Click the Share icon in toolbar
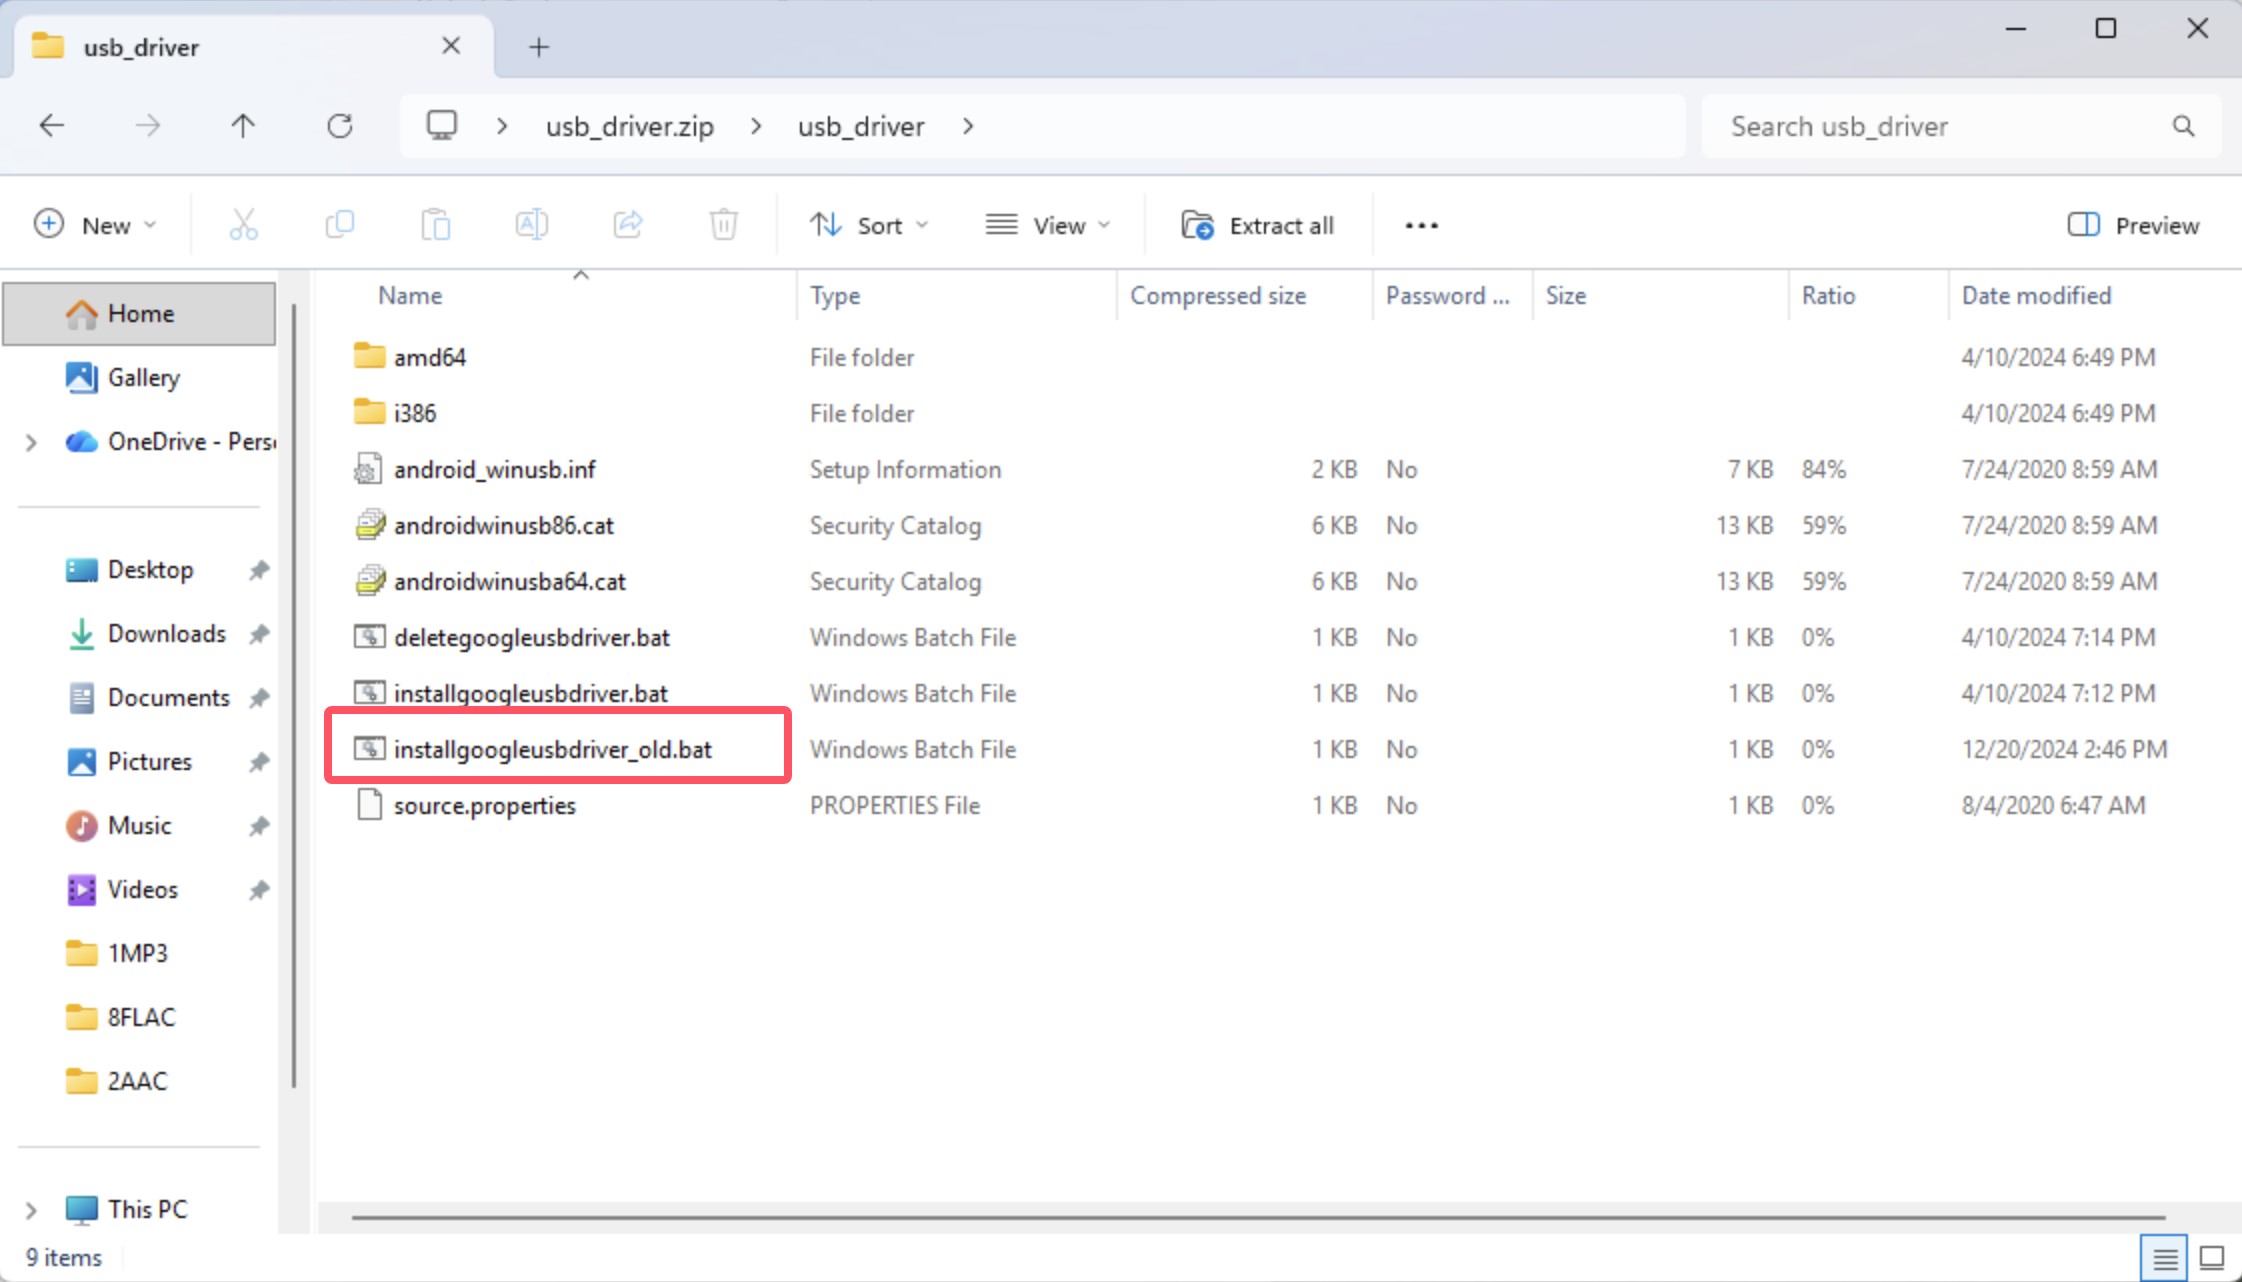The image size is (2242, 1282). 628,225
